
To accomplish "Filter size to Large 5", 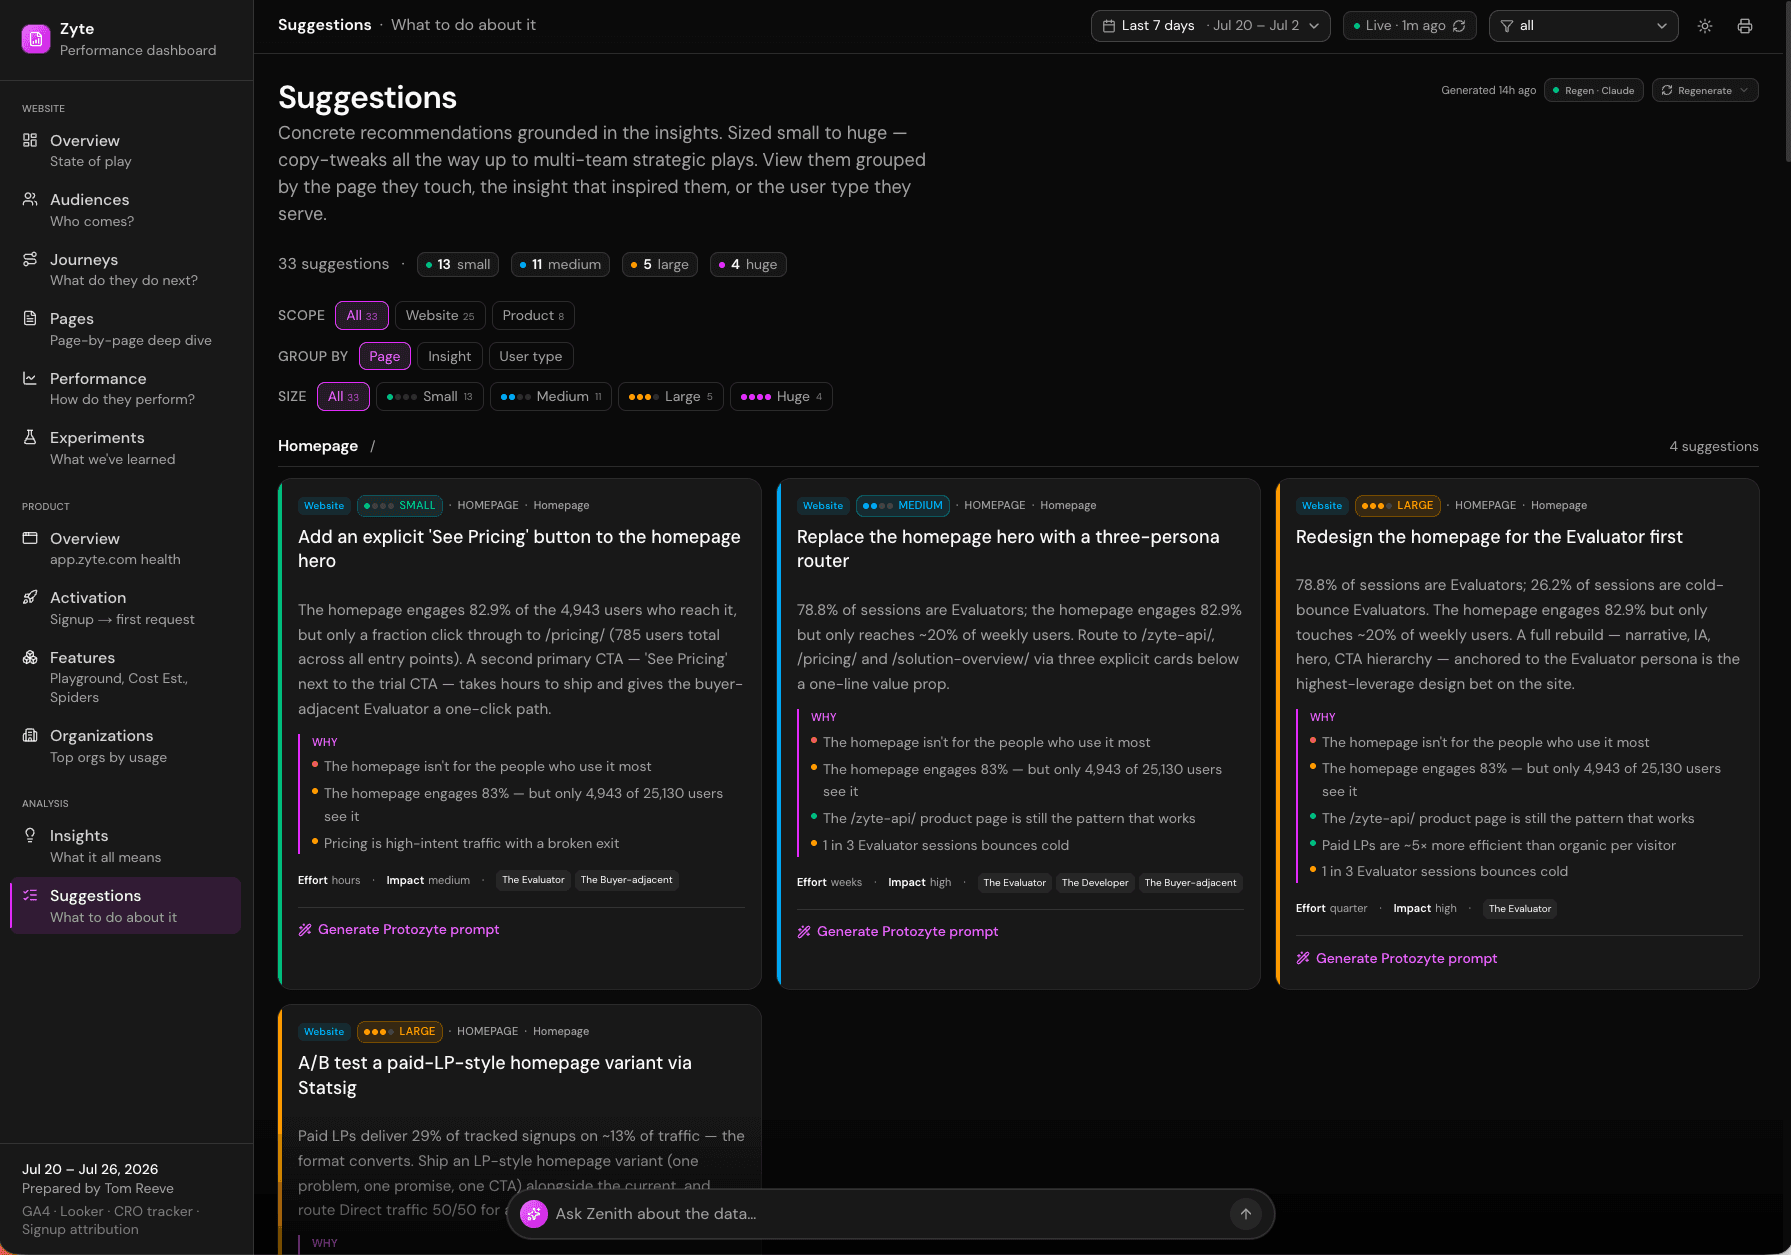I will pyautogui.click(x=671, y=397).
